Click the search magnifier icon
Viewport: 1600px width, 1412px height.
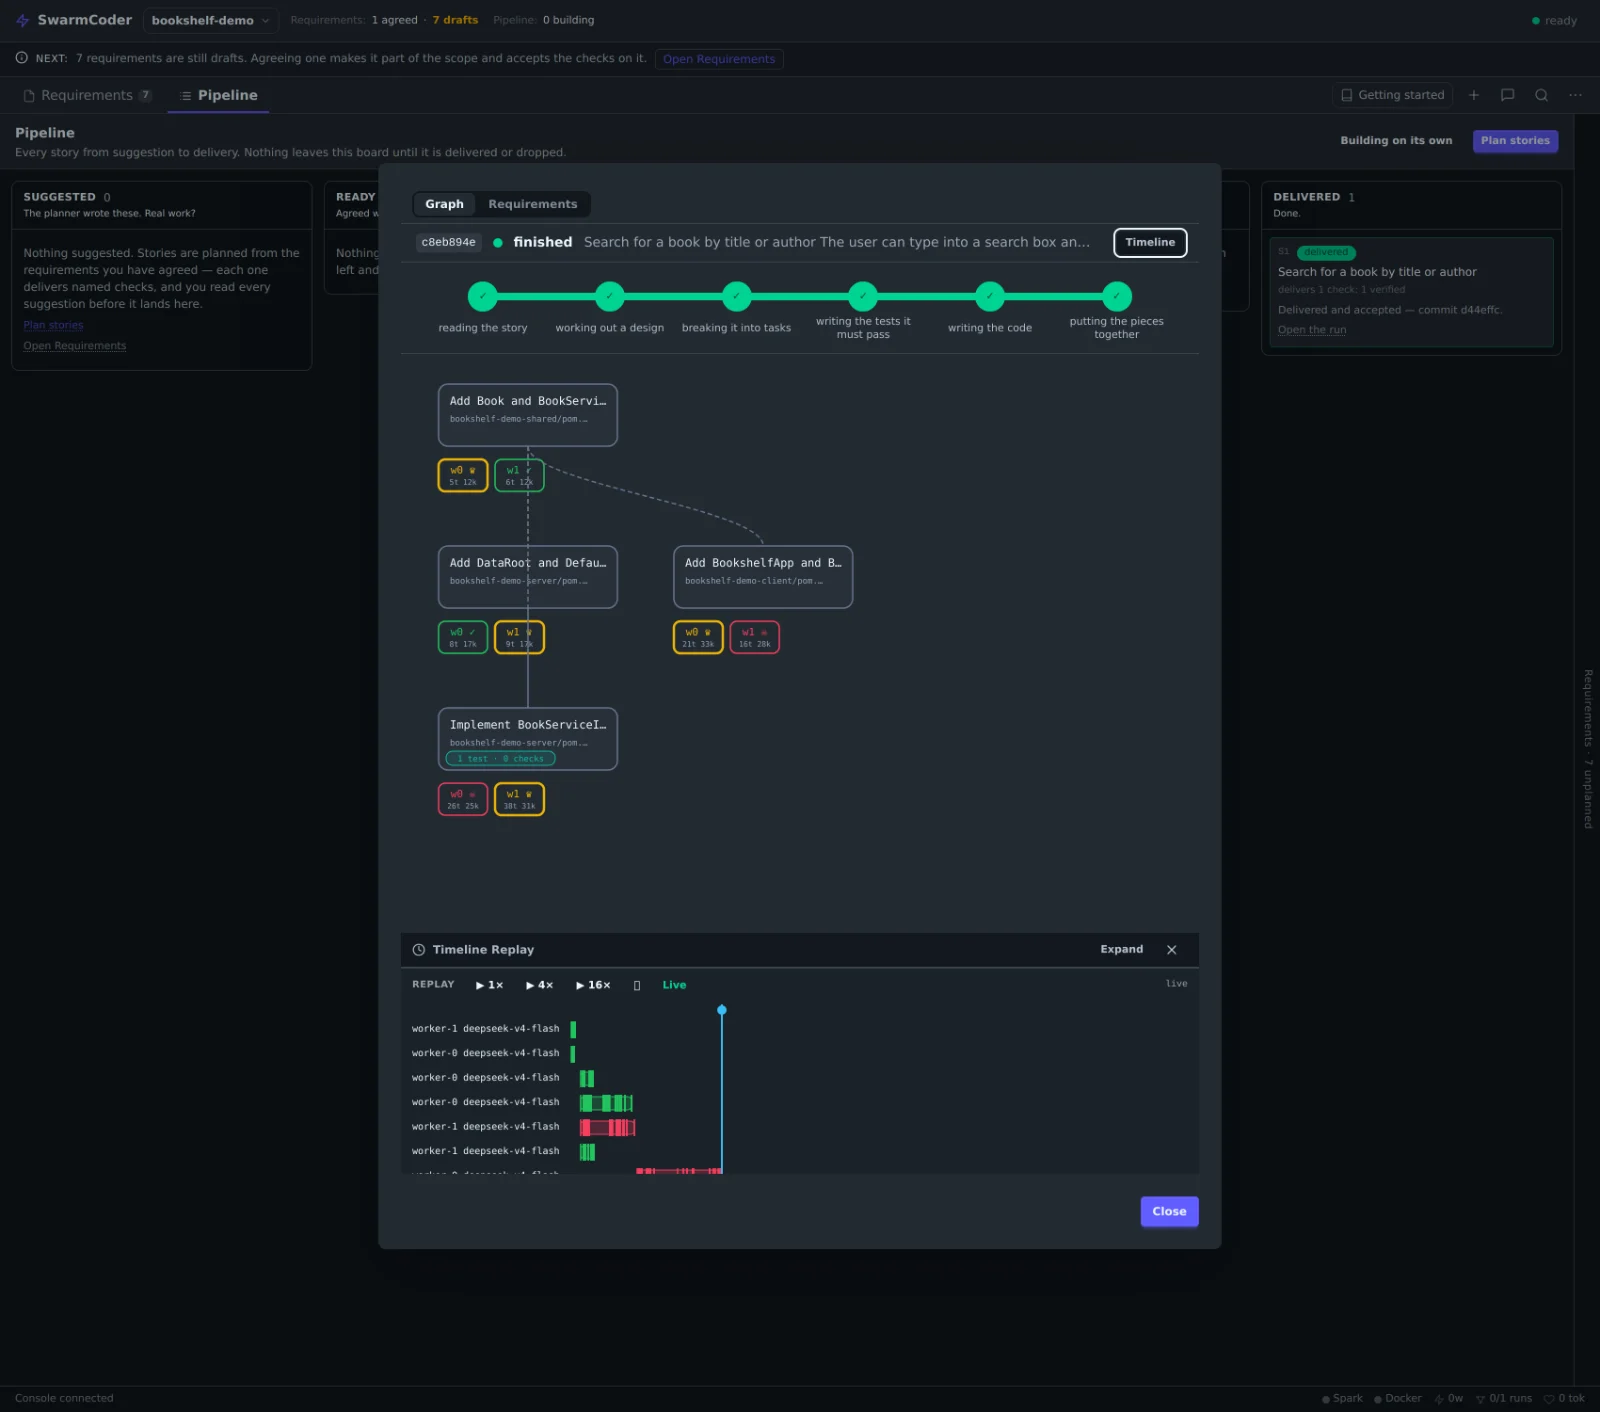(x=1541, y=95)
